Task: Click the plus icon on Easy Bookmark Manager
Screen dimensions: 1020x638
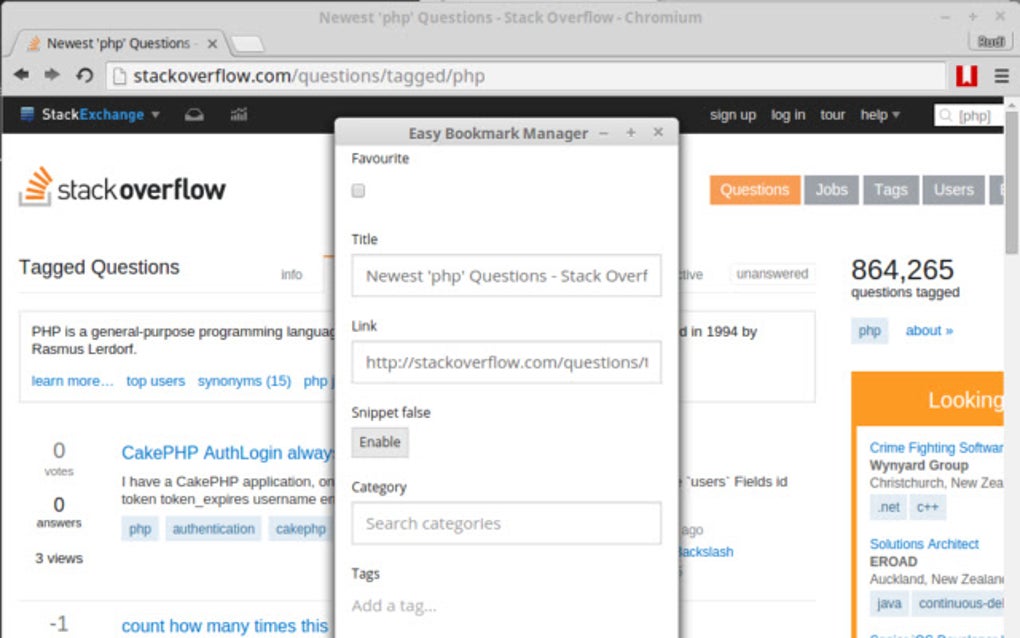Action: coord(630,131)
